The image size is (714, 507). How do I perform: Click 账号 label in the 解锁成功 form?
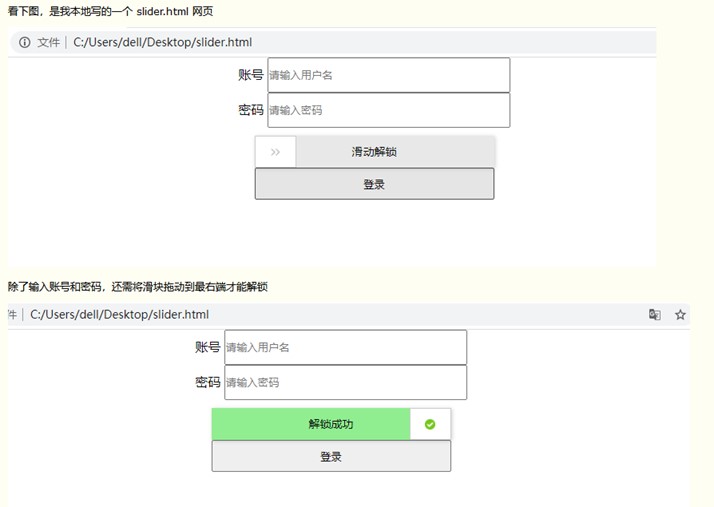tap(208, 347)
